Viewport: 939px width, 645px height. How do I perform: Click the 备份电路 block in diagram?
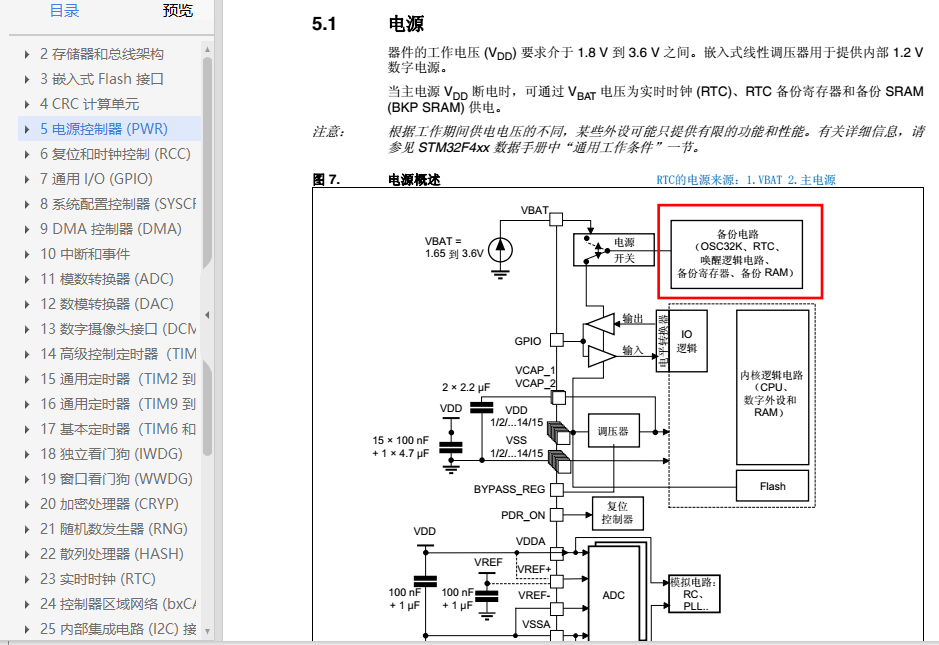737,254
